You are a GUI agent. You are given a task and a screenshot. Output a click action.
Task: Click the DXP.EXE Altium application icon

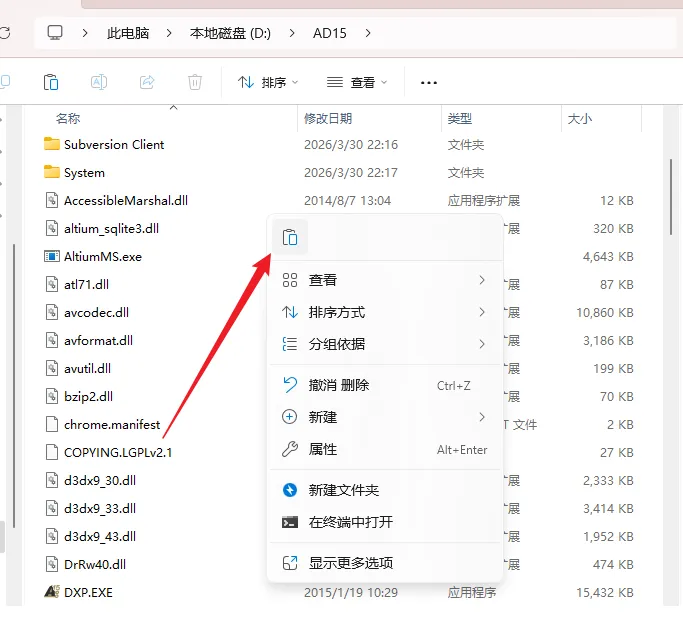52,592
